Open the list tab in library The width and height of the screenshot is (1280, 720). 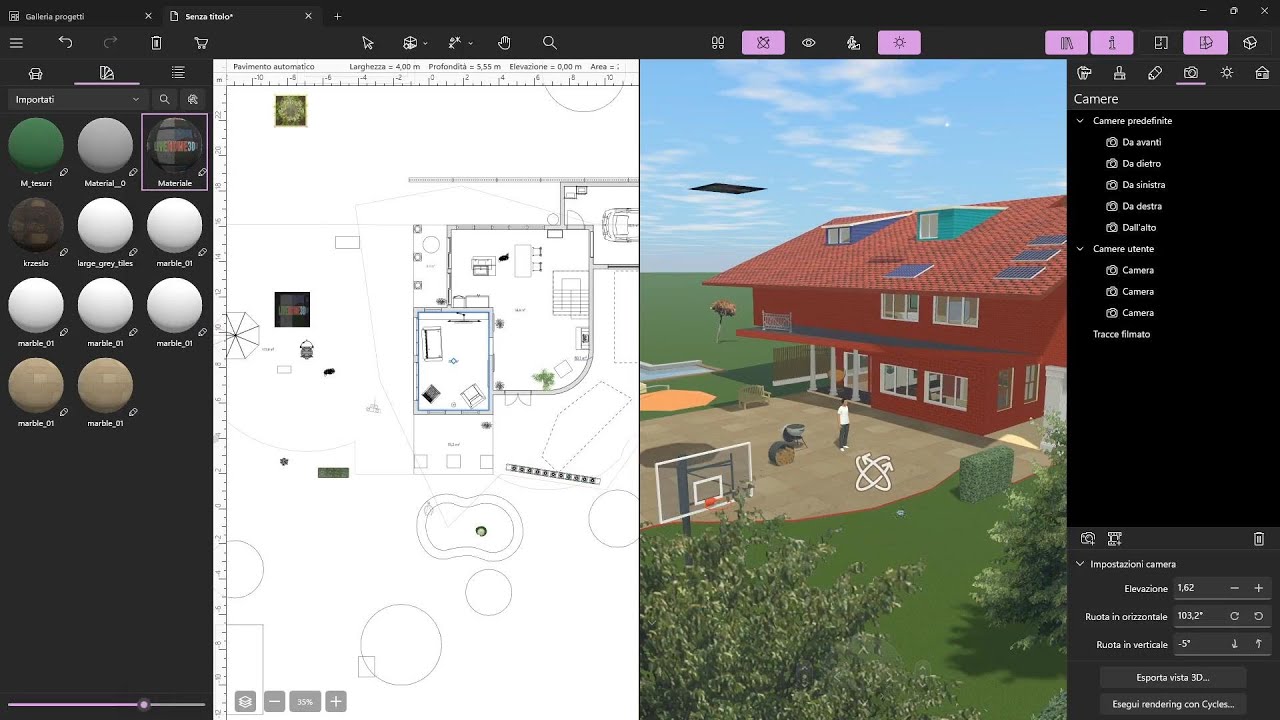click(x=178, y=73)
